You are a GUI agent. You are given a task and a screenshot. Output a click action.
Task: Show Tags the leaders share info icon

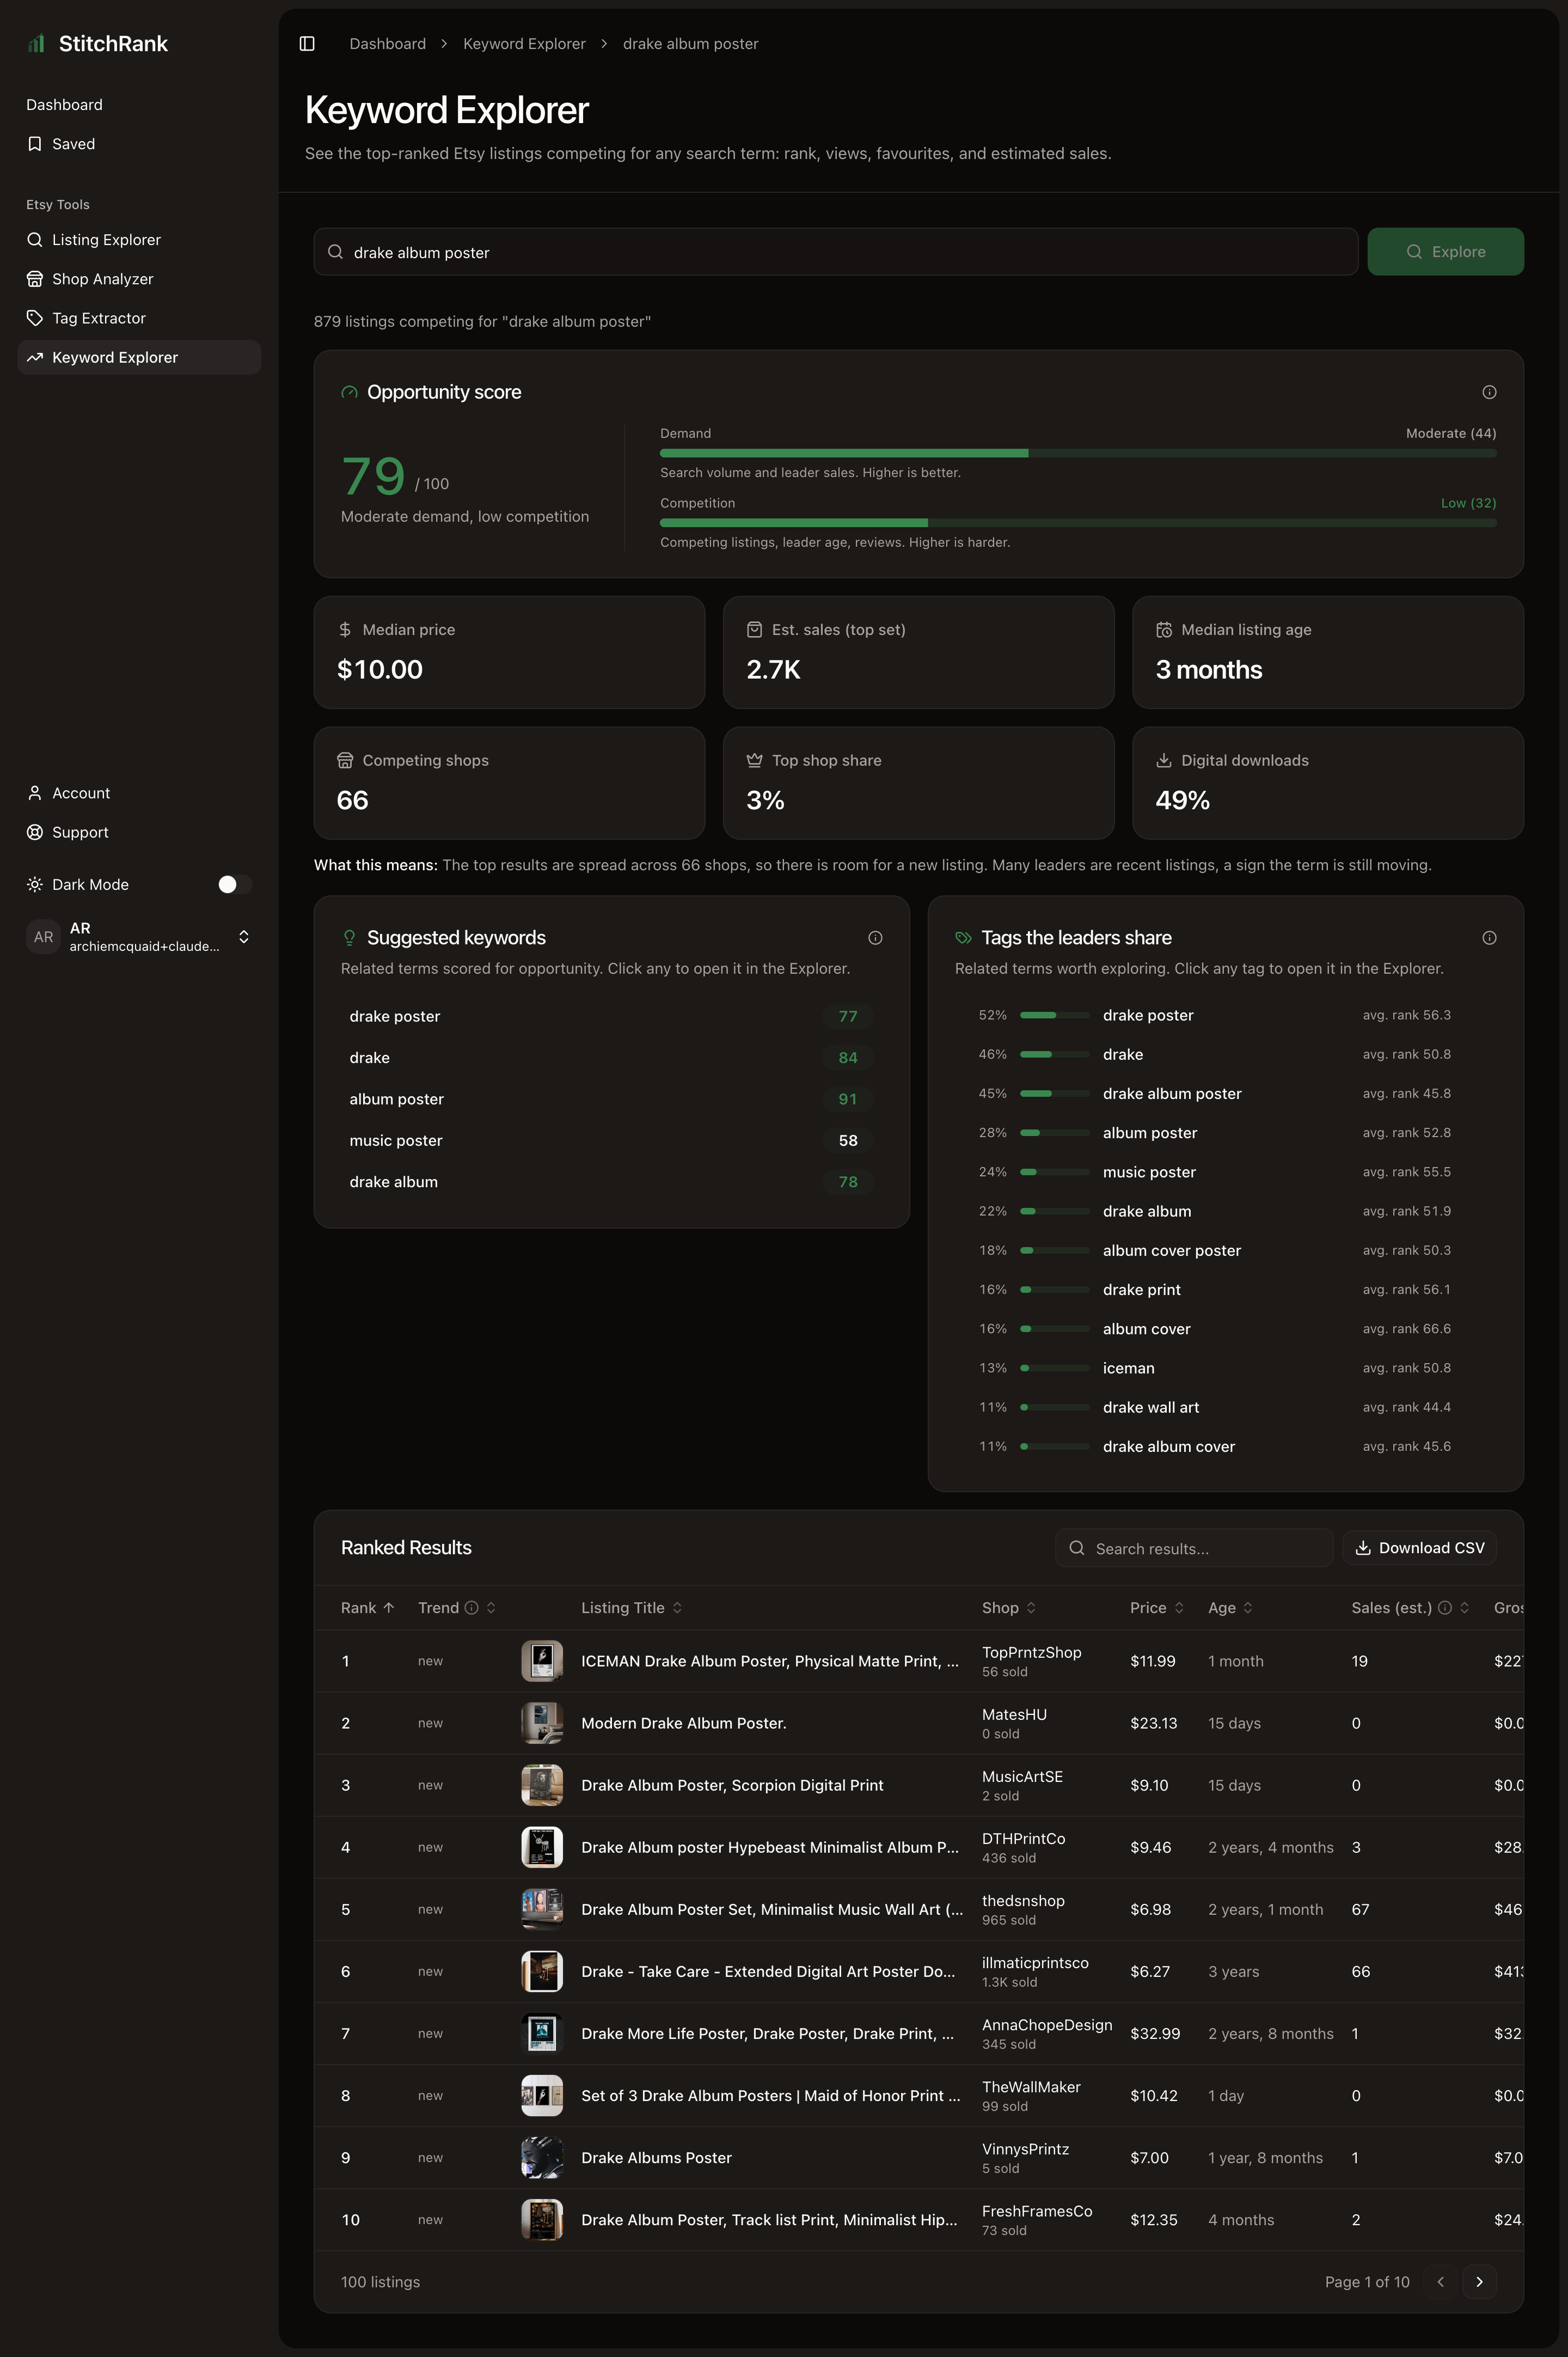[1489, 938]
